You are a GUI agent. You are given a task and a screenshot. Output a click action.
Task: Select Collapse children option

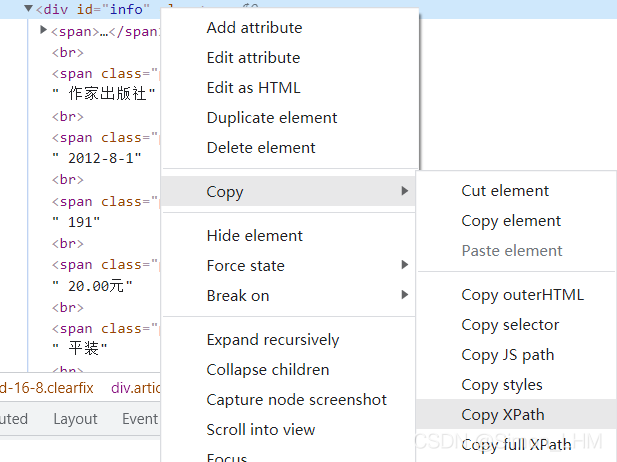268,370
